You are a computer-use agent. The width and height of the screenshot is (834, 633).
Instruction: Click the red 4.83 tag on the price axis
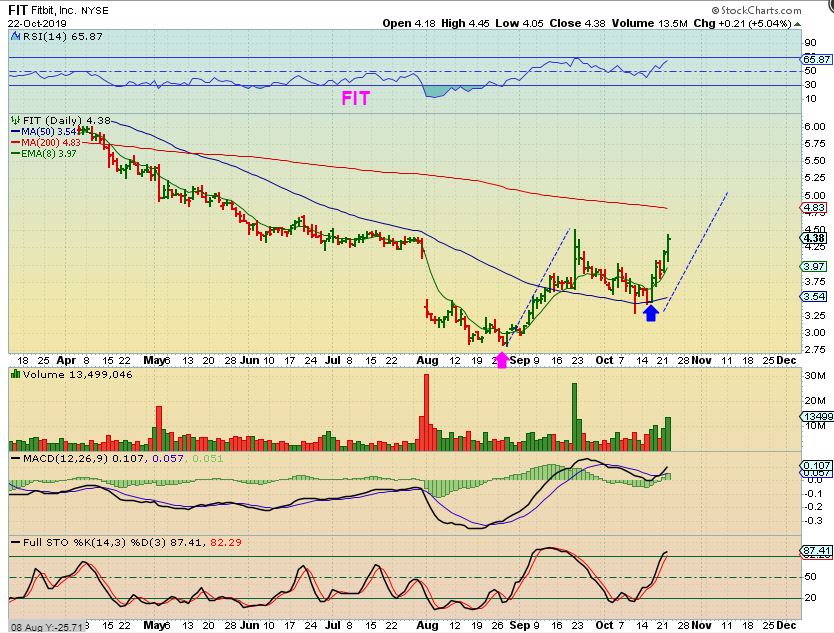815,208
